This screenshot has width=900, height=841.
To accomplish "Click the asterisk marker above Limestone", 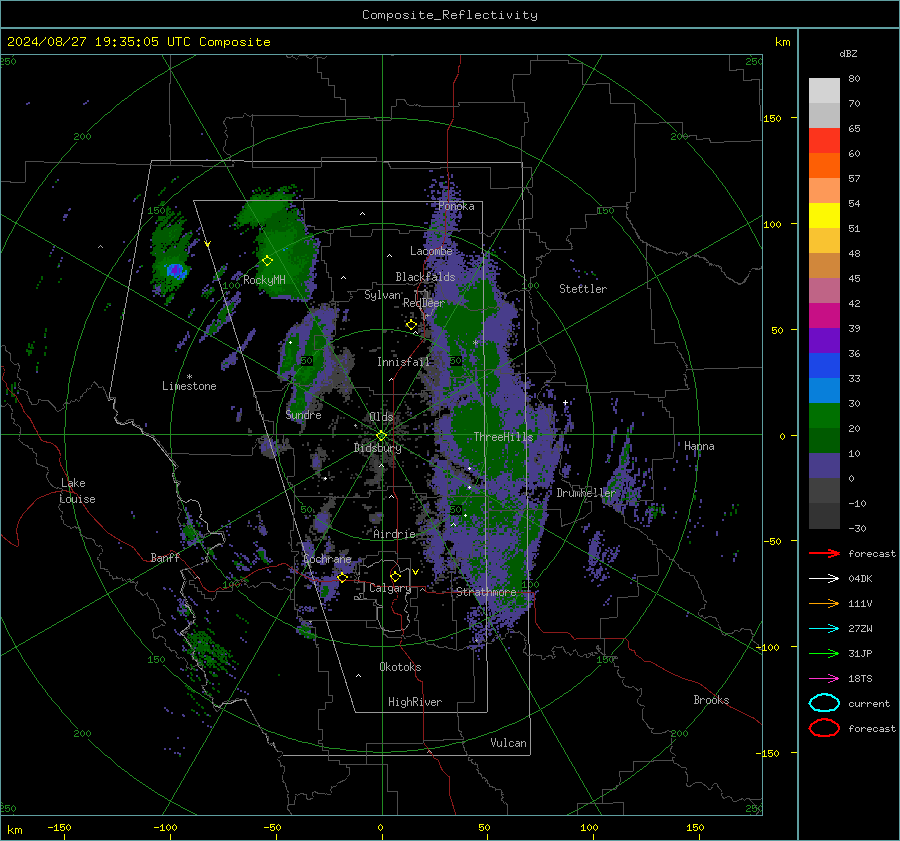I will (x=189, y=377).
